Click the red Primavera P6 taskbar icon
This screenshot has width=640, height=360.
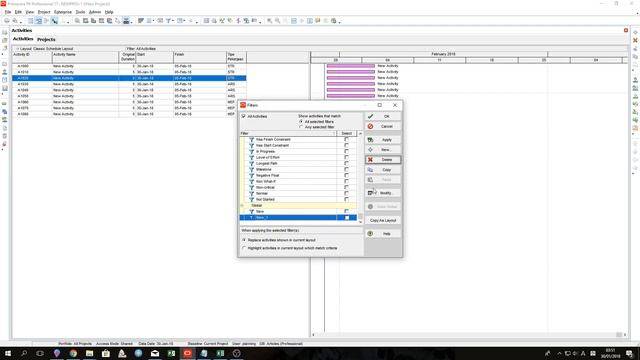pos(187,353)
